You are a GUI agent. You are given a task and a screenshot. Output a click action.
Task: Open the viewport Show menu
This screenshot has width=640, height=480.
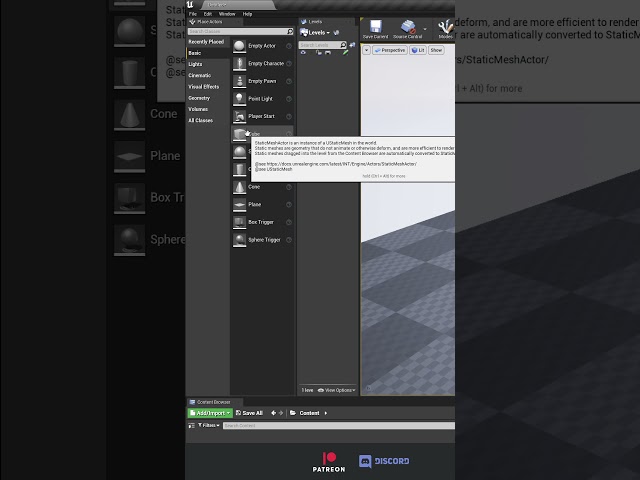(x=436, y=50)
